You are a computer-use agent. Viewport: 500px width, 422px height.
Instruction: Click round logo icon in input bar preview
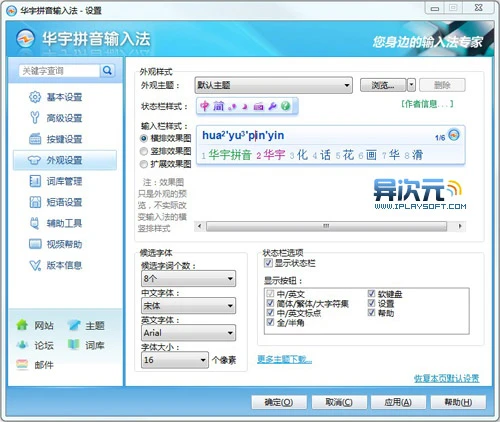coord(454,135)
